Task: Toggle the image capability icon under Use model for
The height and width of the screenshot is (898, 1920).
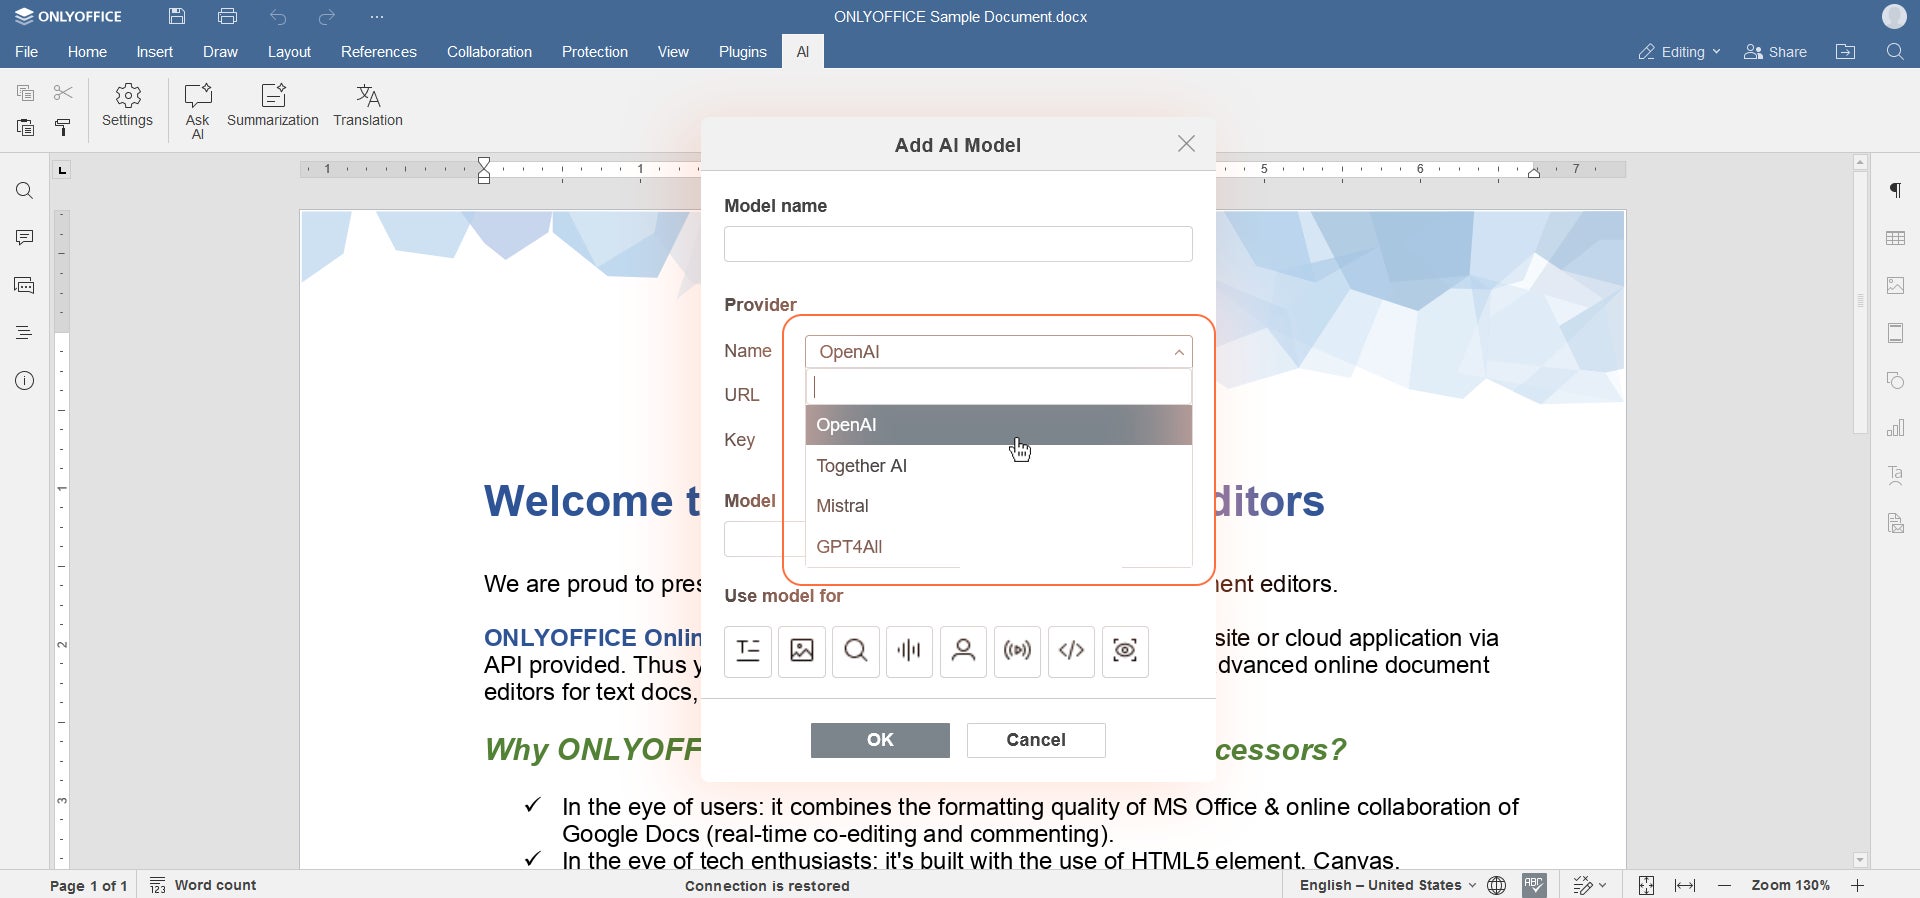Action: [x=802, y=652]
